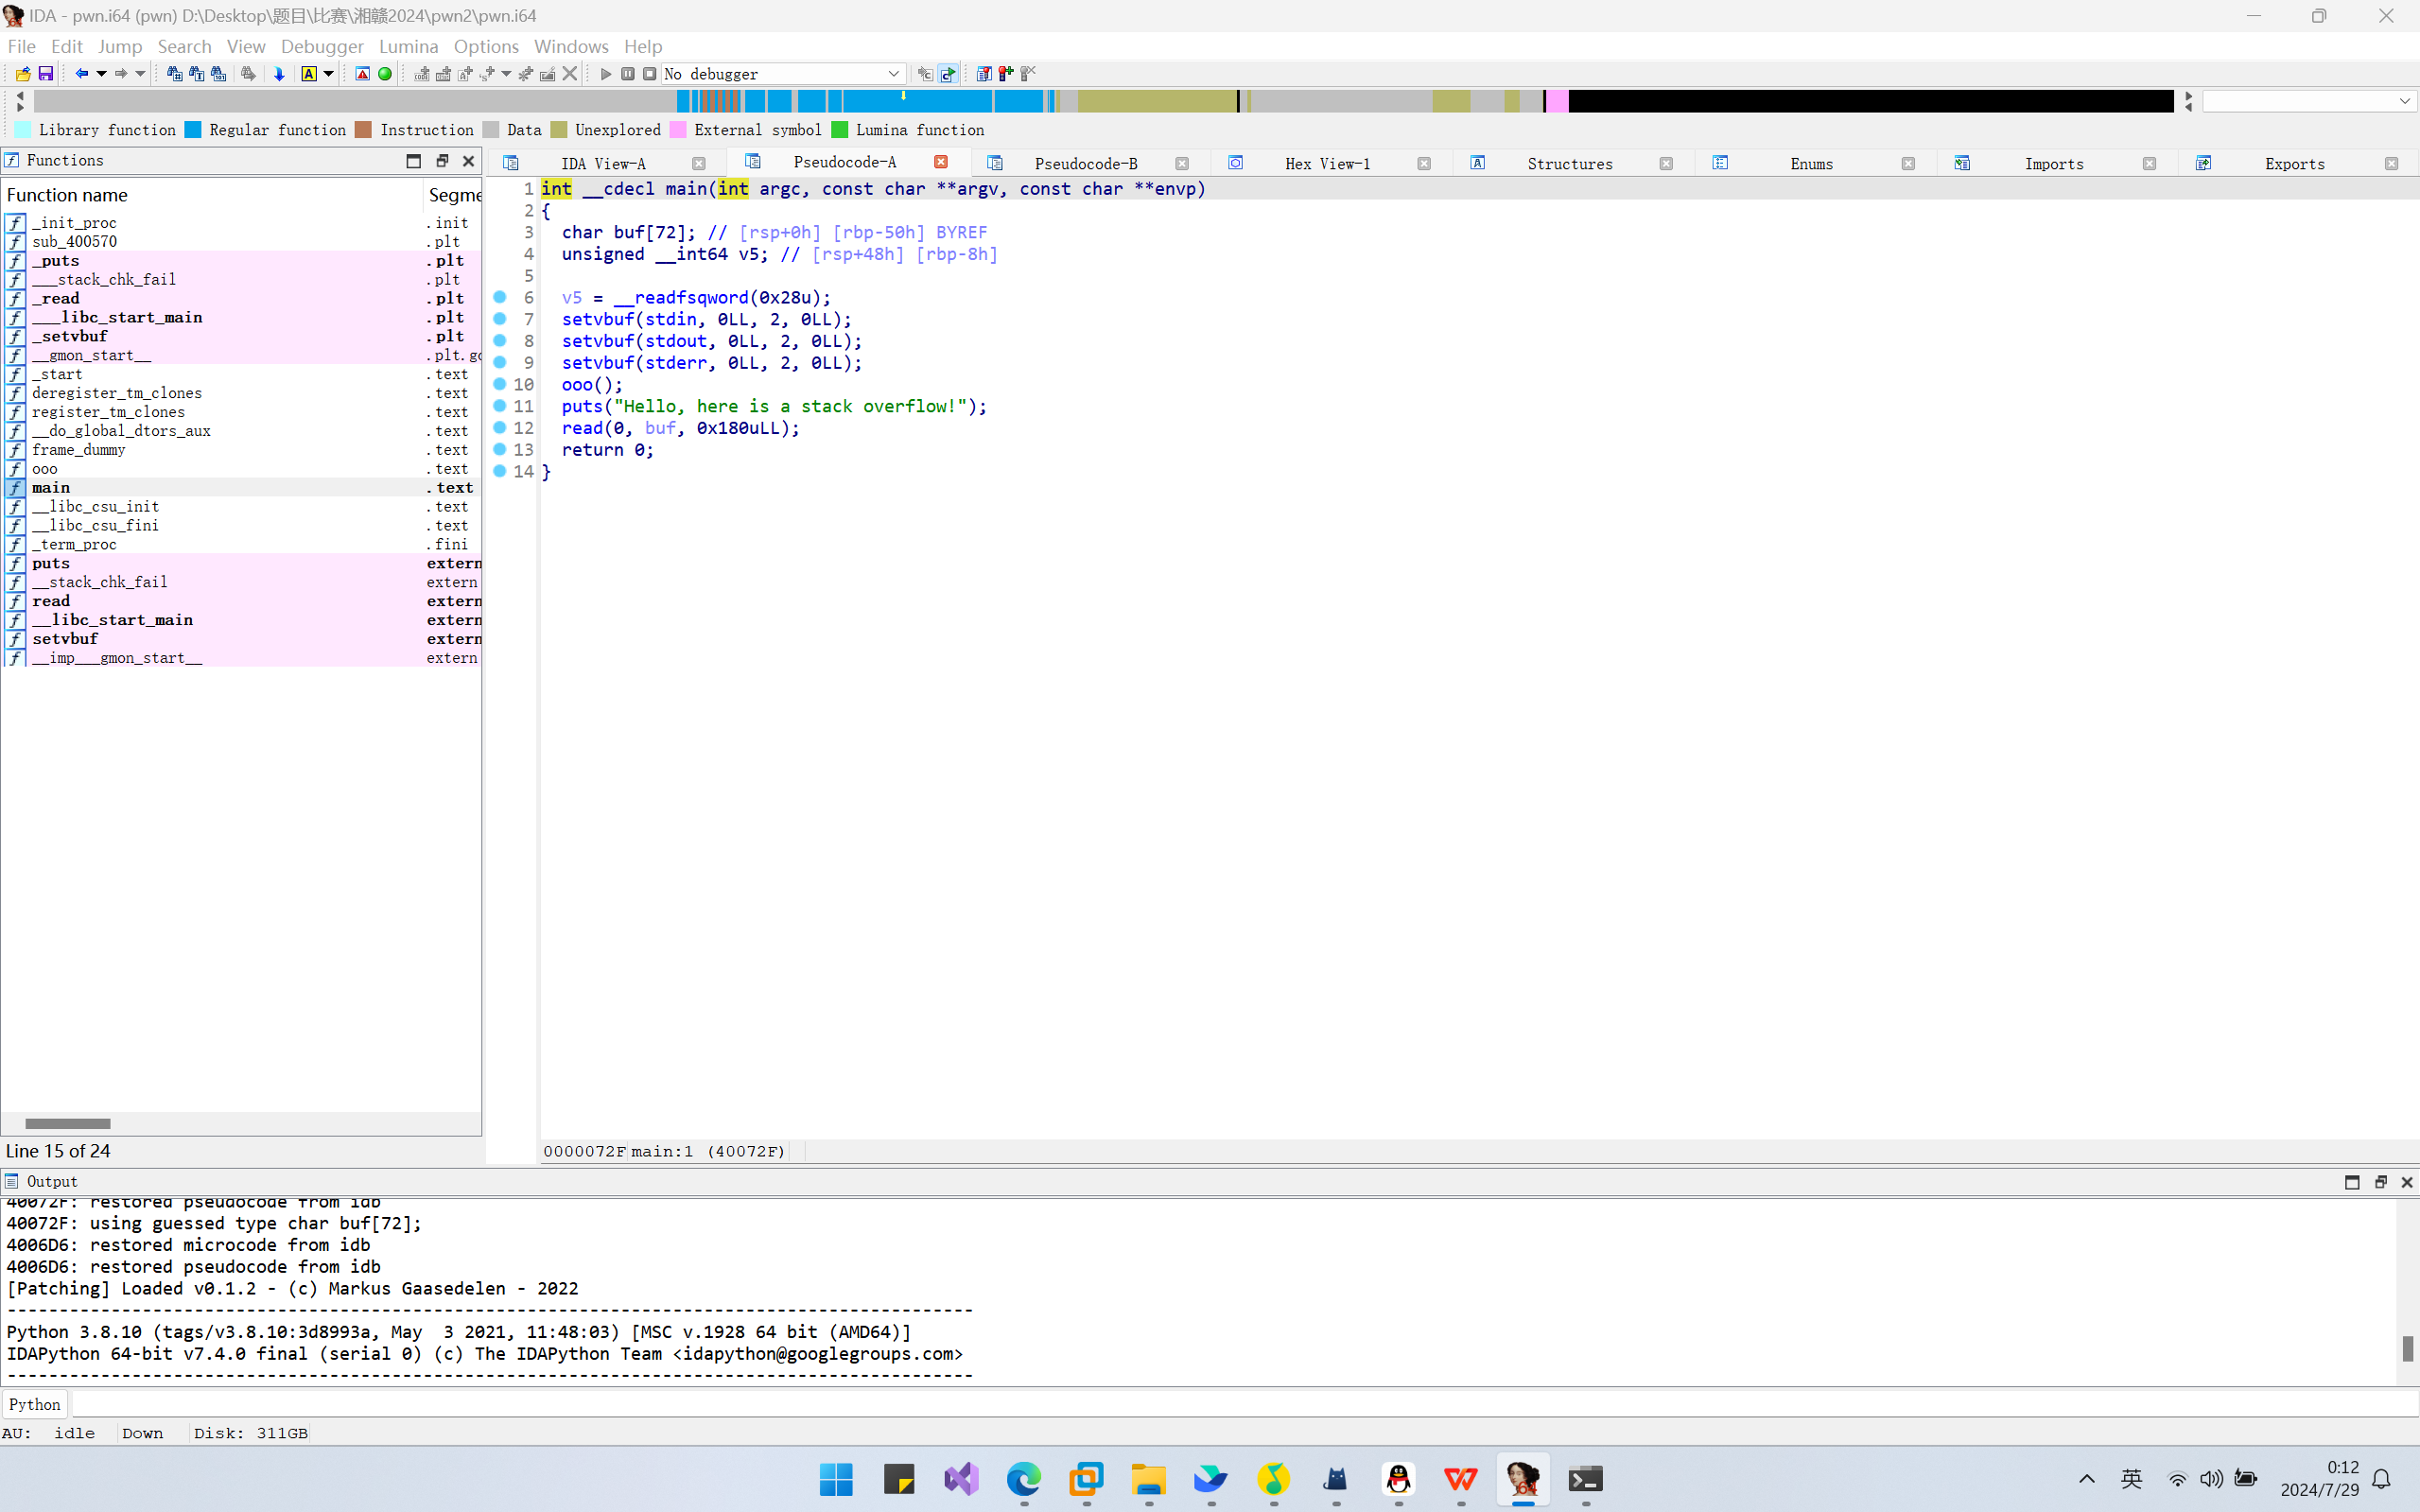Click the 'Function name' column header
Viewport: 2420px width, 1512px height.
pyautogui.click(x=212, y=195)
